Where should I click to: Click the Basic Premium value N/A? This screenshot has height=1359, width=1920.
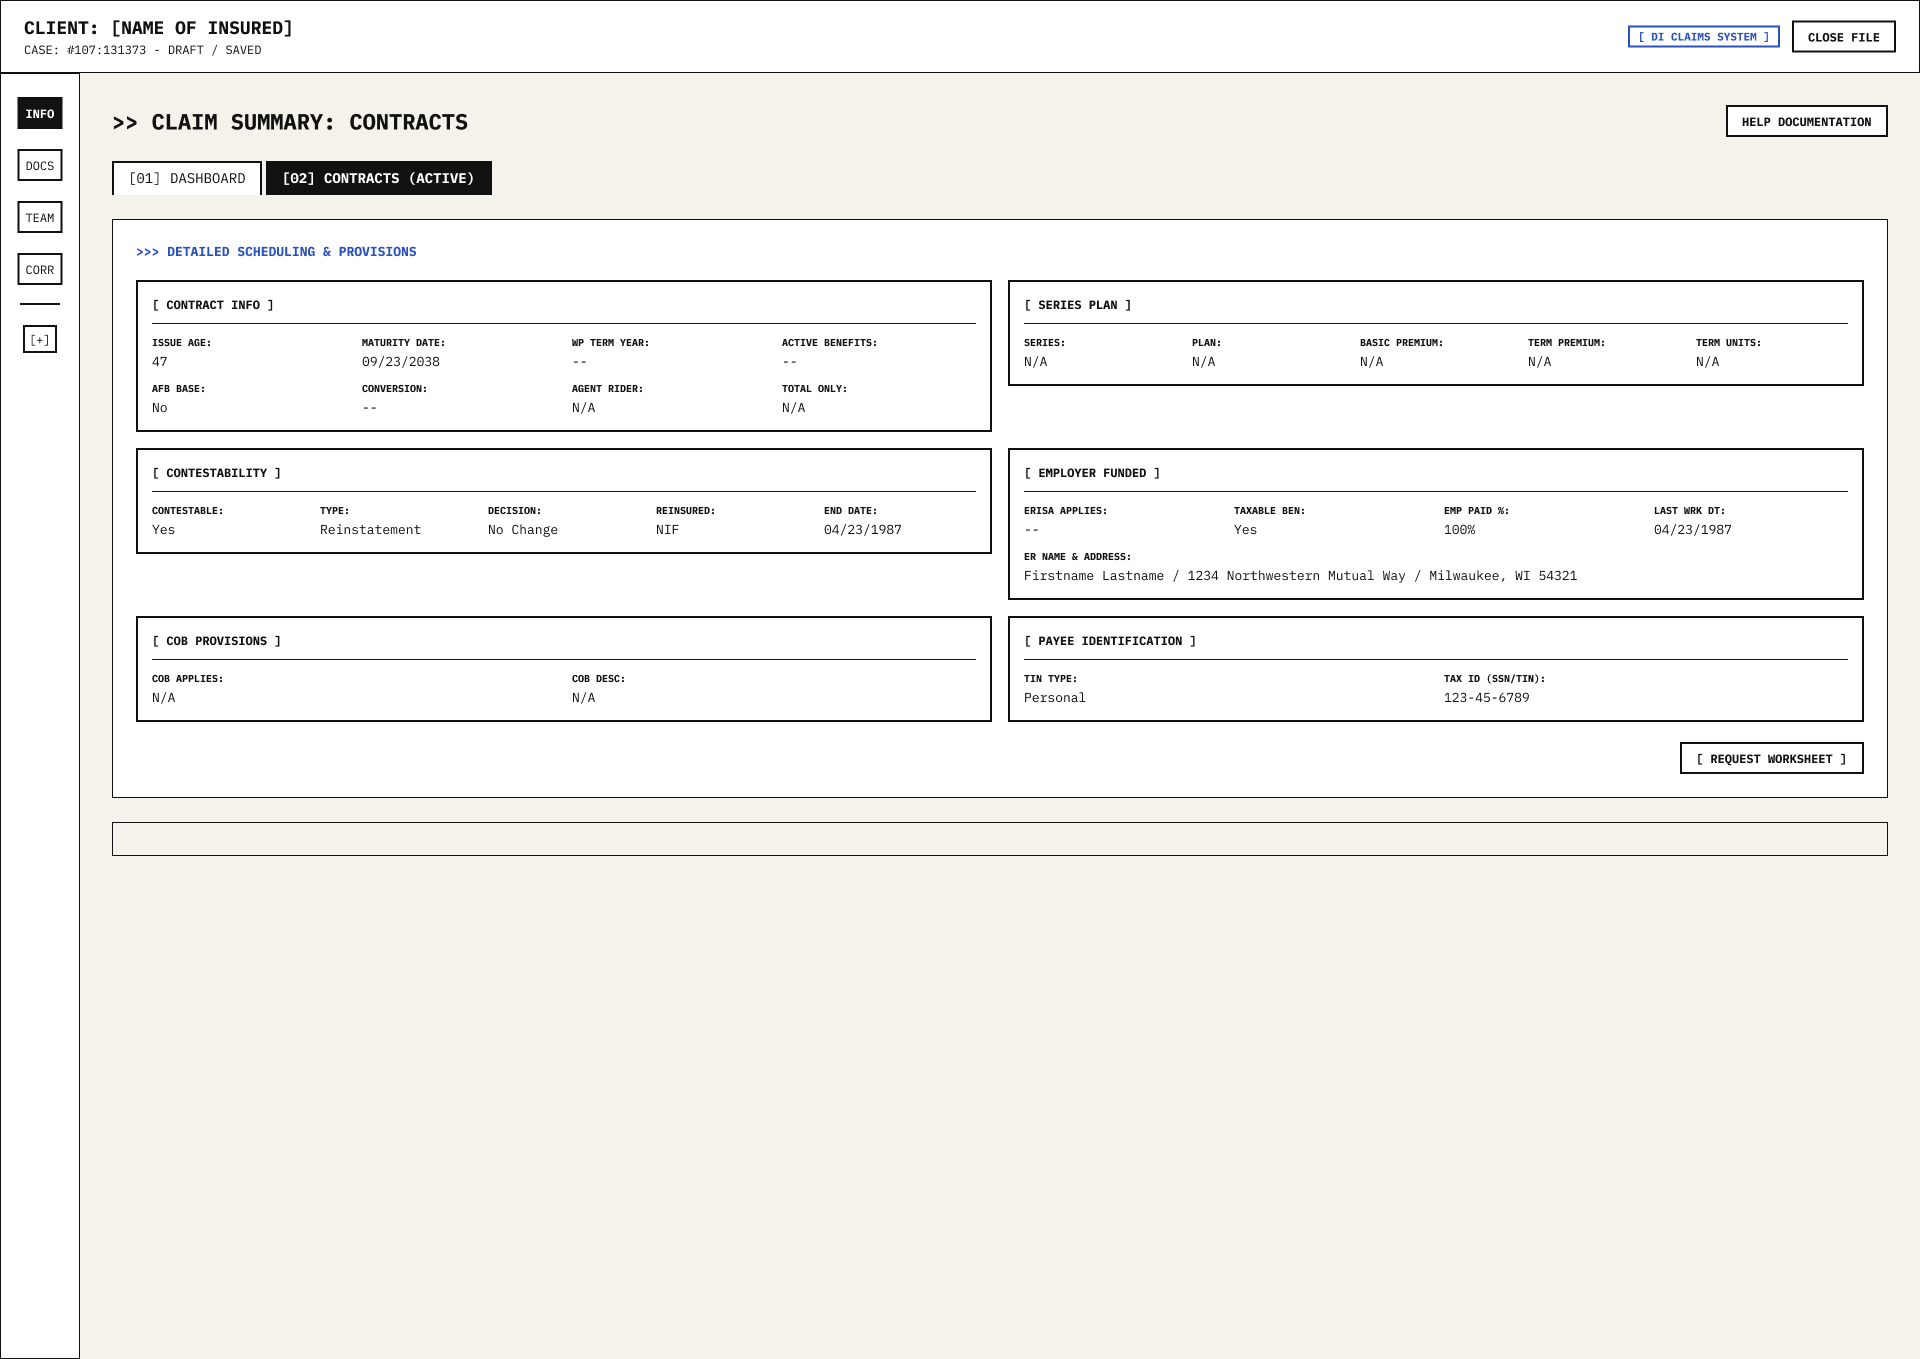(1372, 362)
